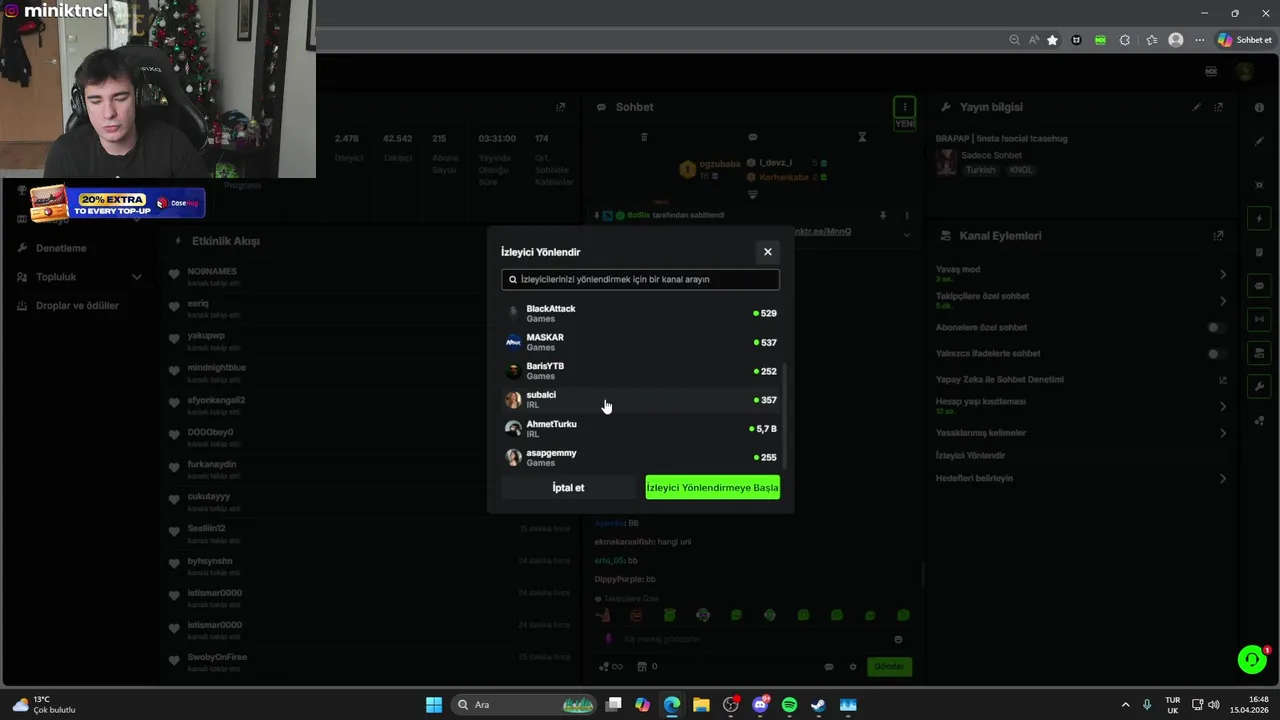1280x720 pixels.
Task: Click the Turkish tag in Yayın bilgisi
Action: (x=981, y=170)
